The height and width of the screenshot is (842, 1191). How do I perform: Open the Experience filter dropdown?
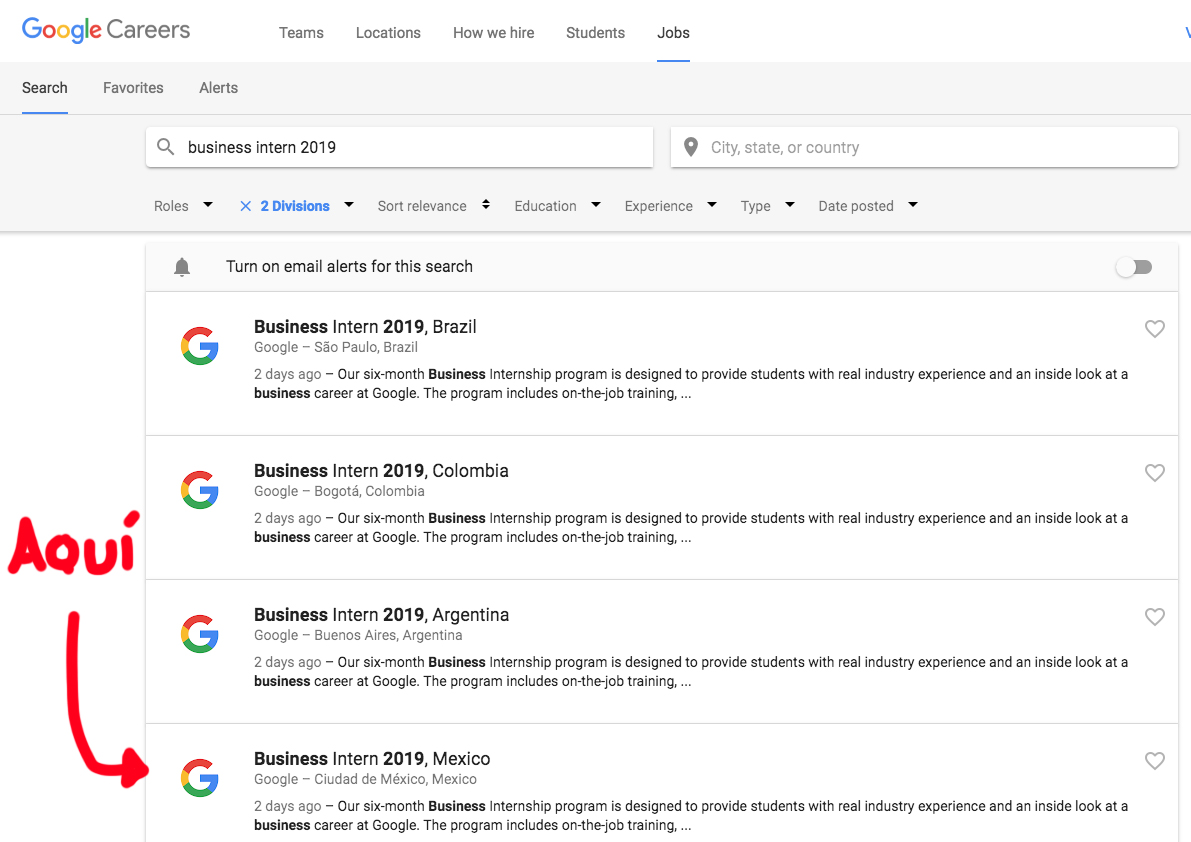670,205
